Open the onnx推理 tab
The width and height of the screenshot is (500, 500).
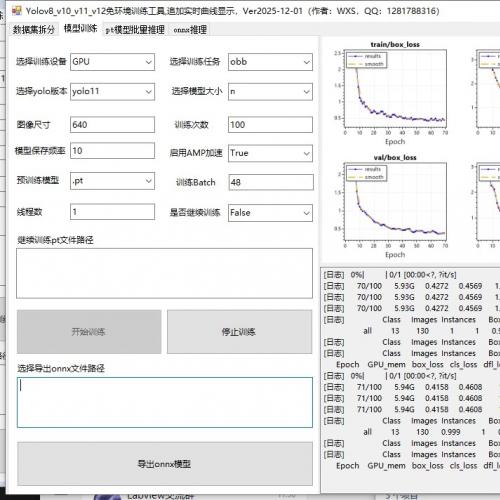pyautogui.click(x=190, y=30)
